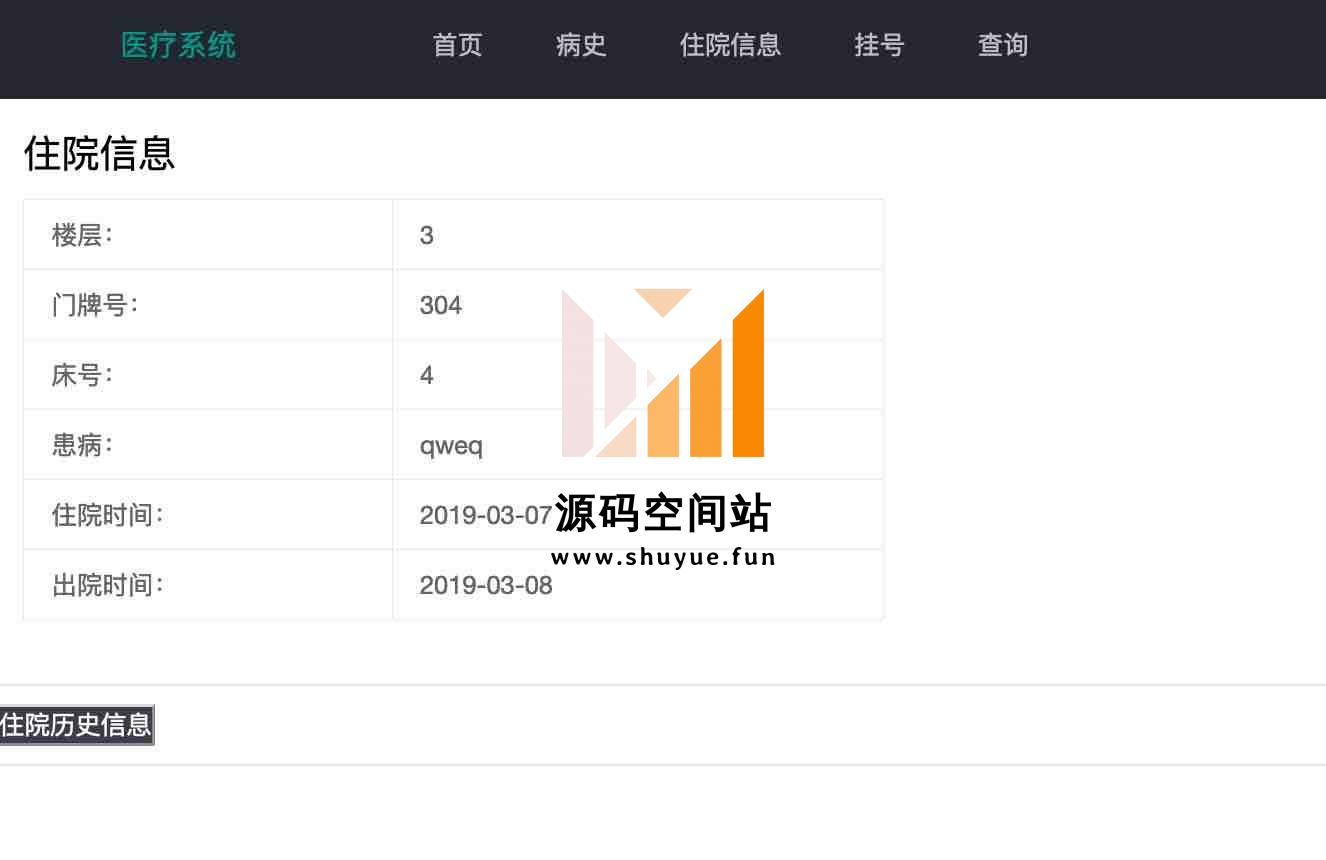Open the 挂号 navigation item
The image size is (1326, 860).
pos(879,45)
